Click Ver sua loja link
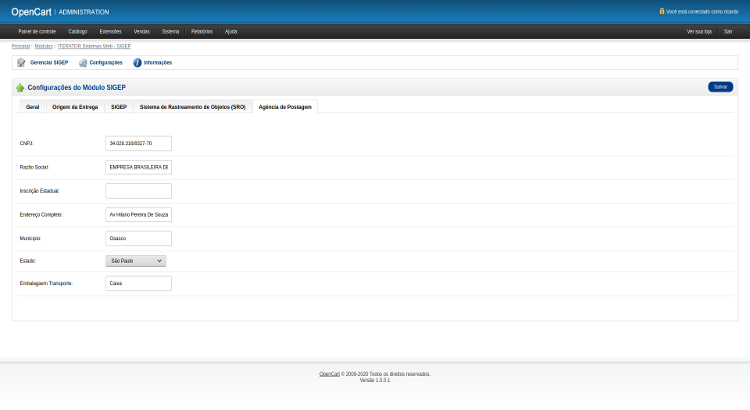750x410 pixels. pos(699,32)
